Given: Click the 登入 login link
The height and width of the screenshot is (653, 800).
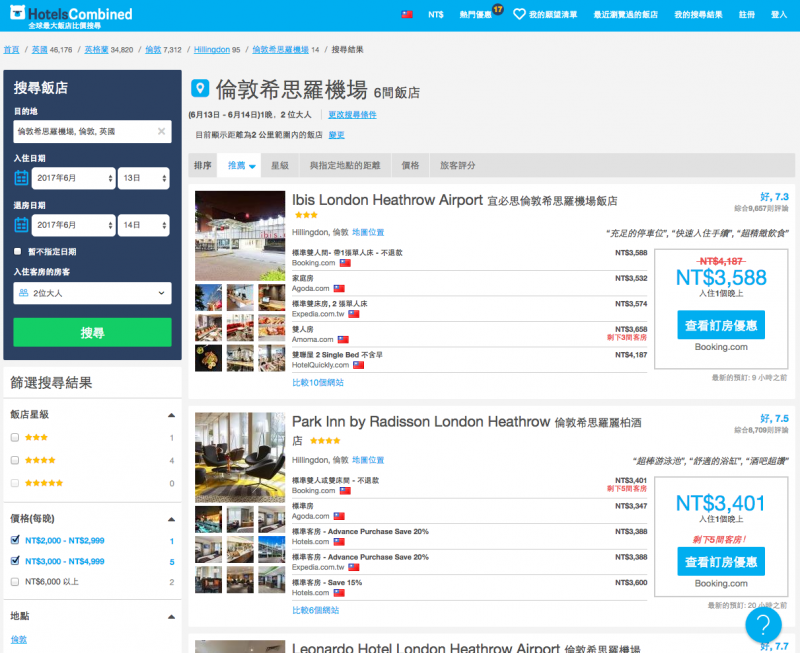Looking at the screenshot, I should (779, 14).
